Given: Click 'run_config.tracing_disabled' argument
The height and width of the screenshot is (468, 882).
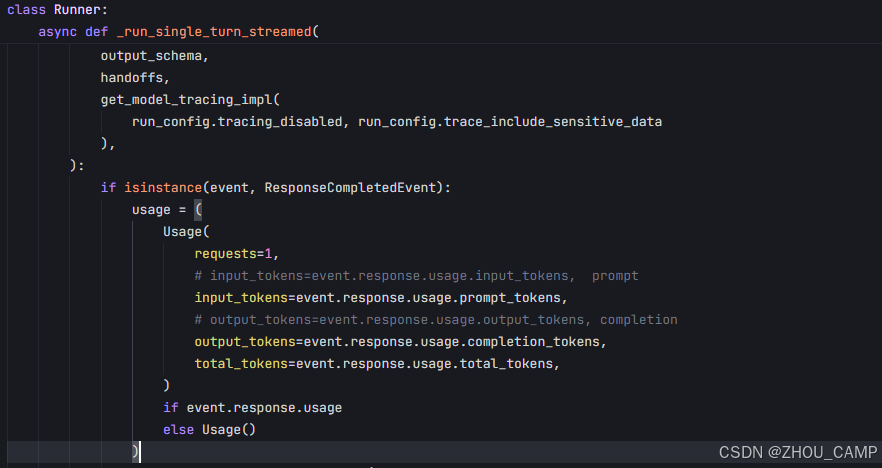Looking at the screenshot, I should (x=237, y=122).
